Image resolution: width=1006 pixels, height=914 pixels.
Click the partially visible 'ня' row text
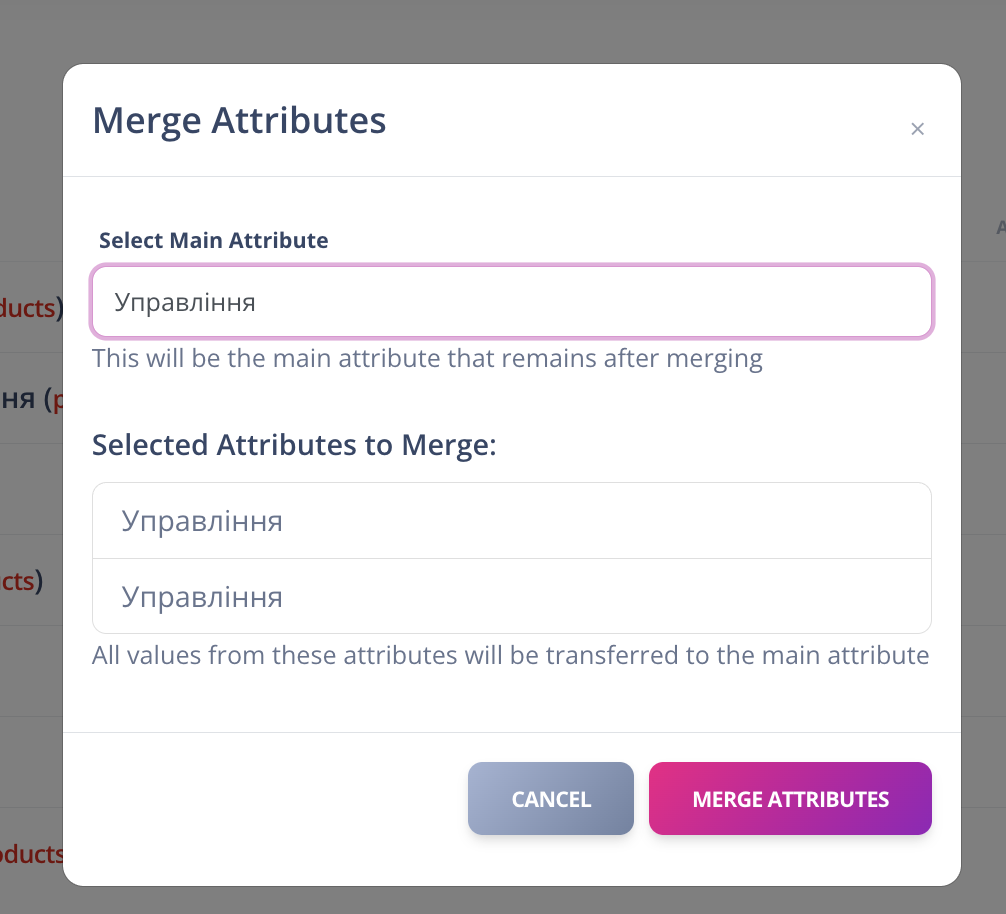18,400
